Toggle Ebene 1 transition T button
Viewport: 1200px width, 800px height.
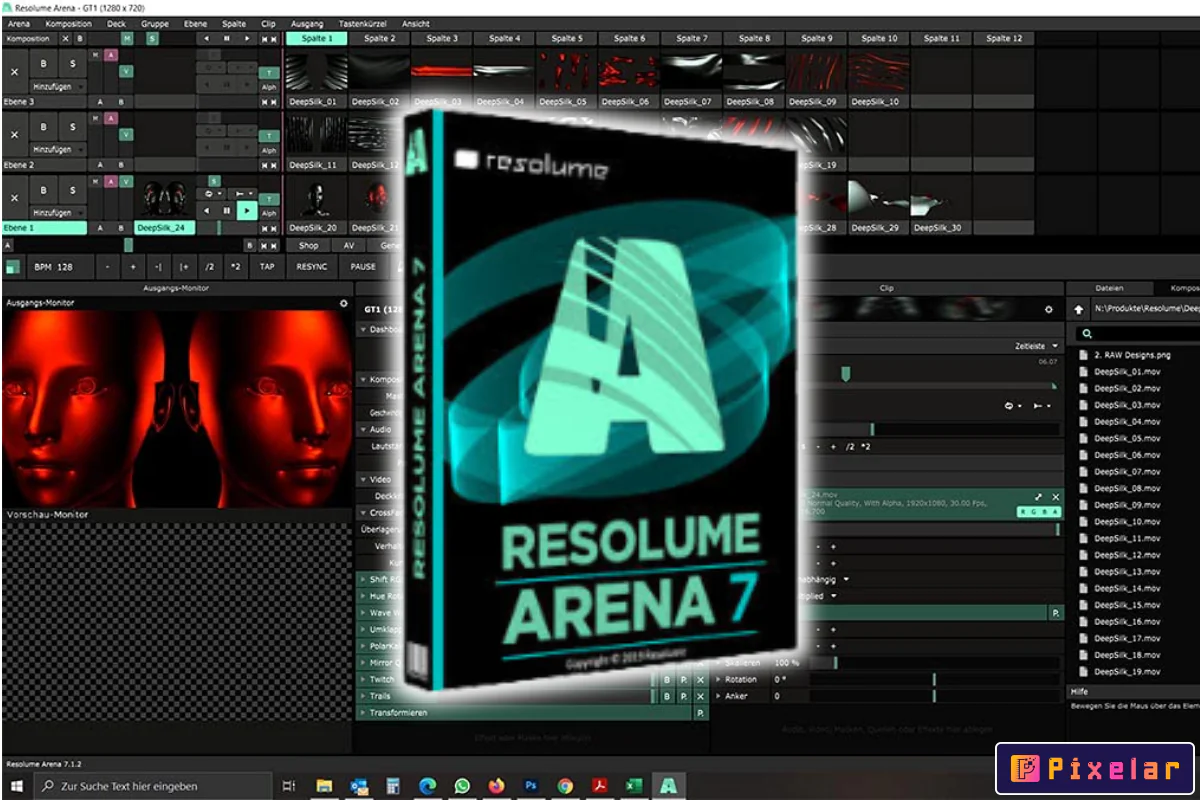(269, 199)
